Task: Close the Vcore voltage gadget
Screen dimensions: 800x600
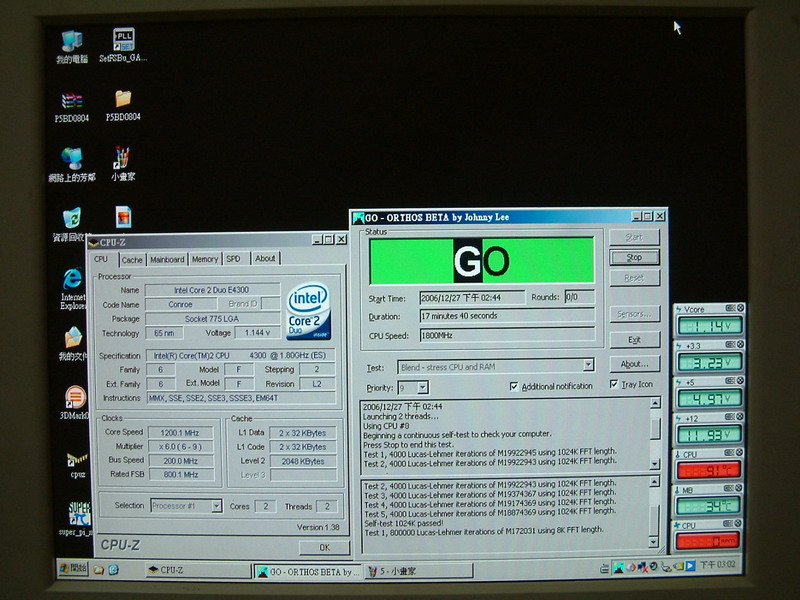Action: [740, 308]
